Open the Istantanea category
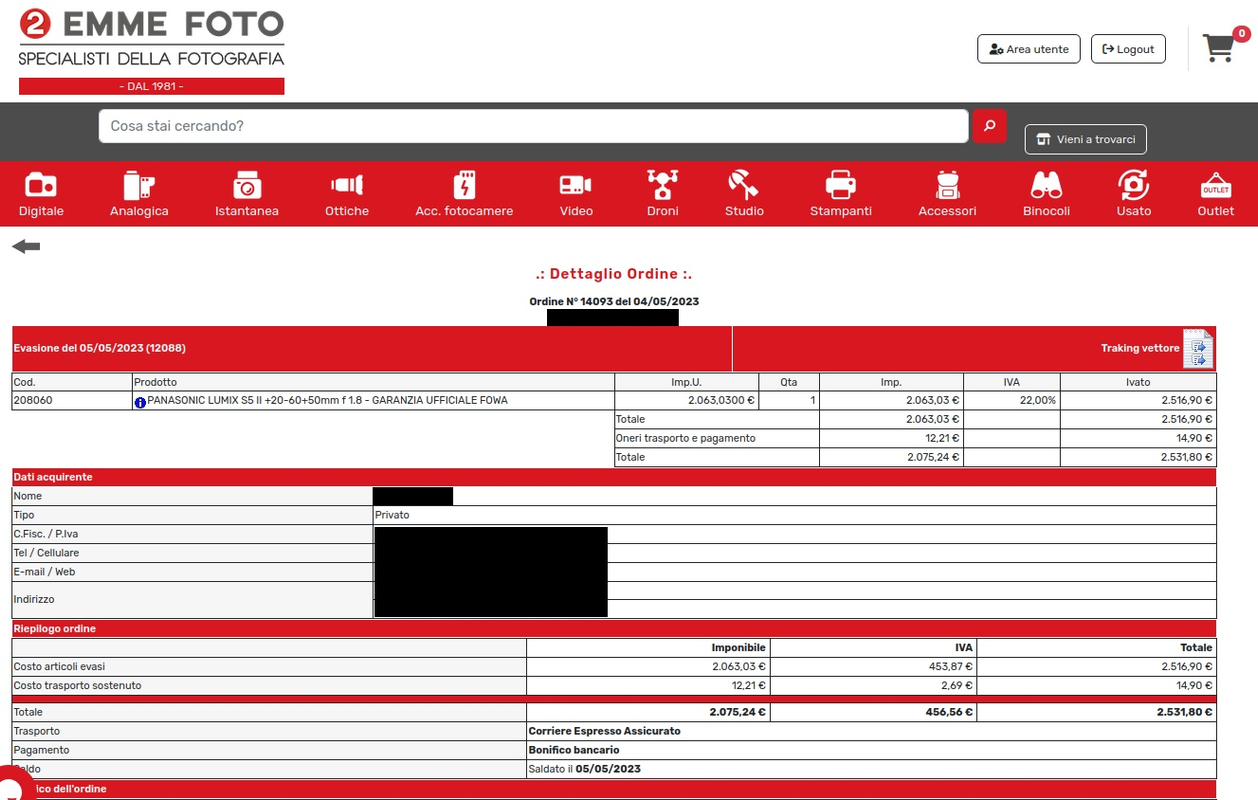 (247, 194)
